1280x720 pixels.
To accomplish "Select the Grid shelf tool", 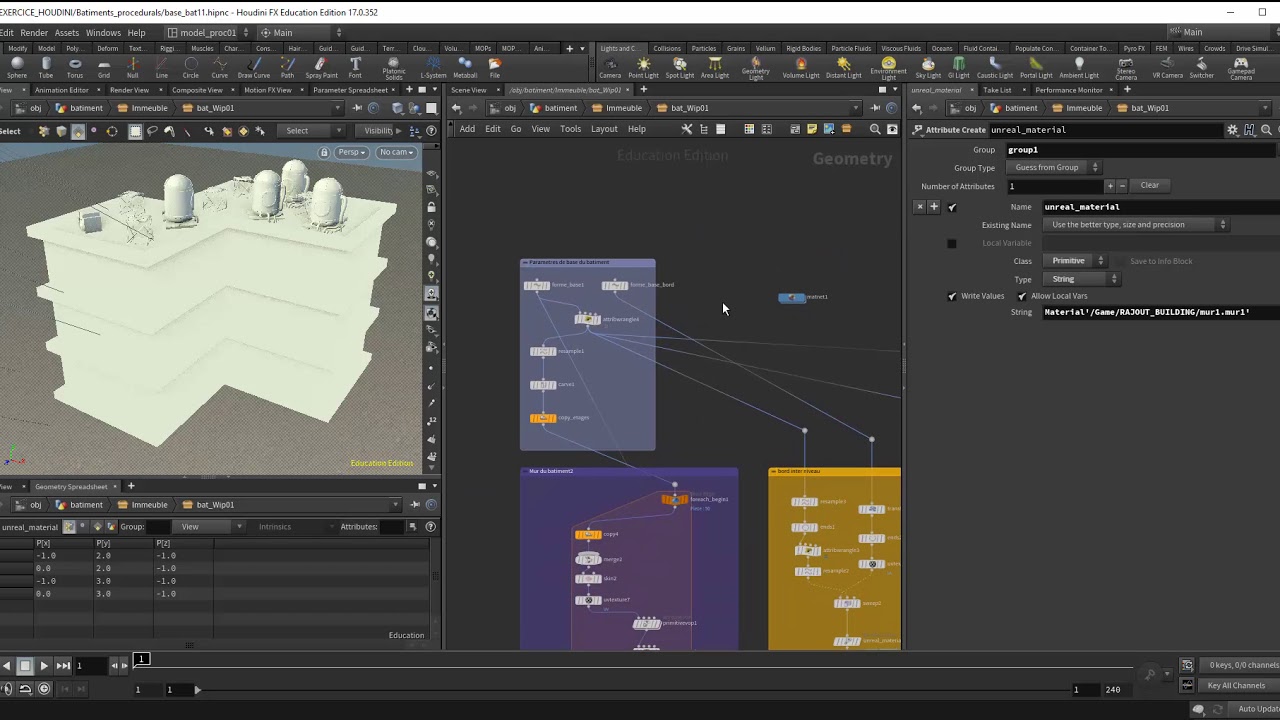I will (x=104, y=68).
